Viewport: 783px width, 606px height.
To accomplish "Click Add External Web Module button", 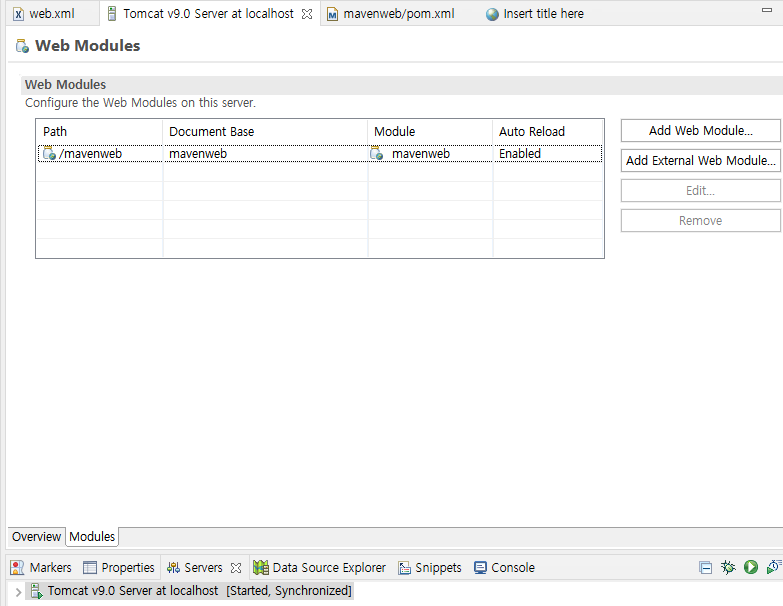I will pyautogui.click(x=701, y=161).
